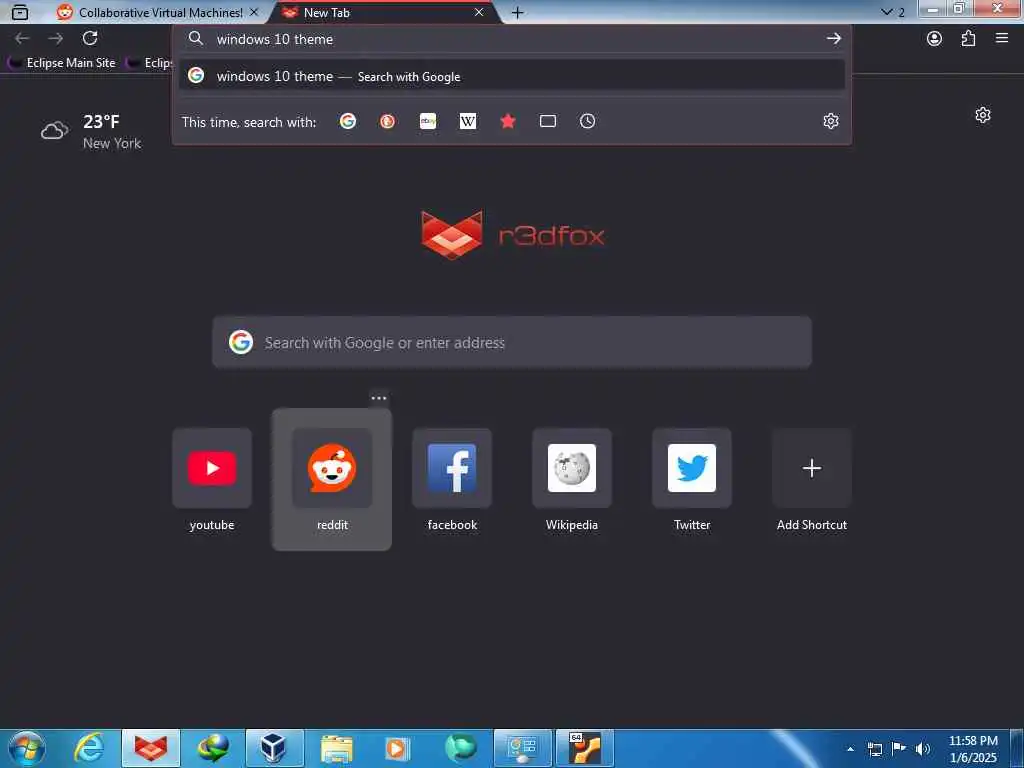Screen dimensions: 1024x768
Task: Close the New Tab tab
Action: click(x=479, y=12)
